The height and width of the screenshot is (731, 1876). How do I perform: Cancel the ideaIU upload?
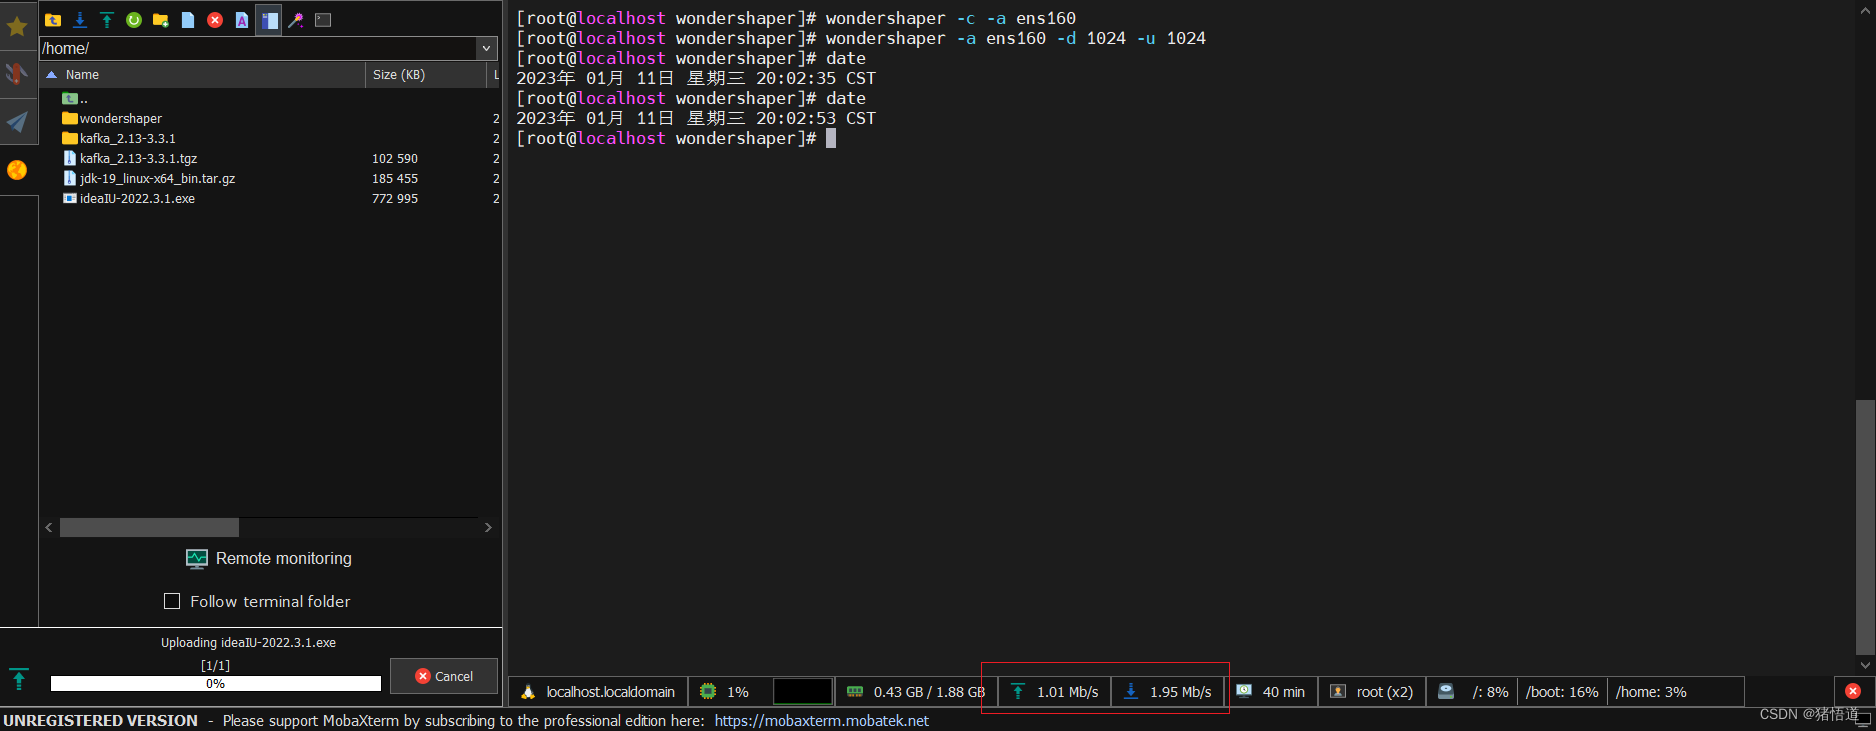[444, 676]
